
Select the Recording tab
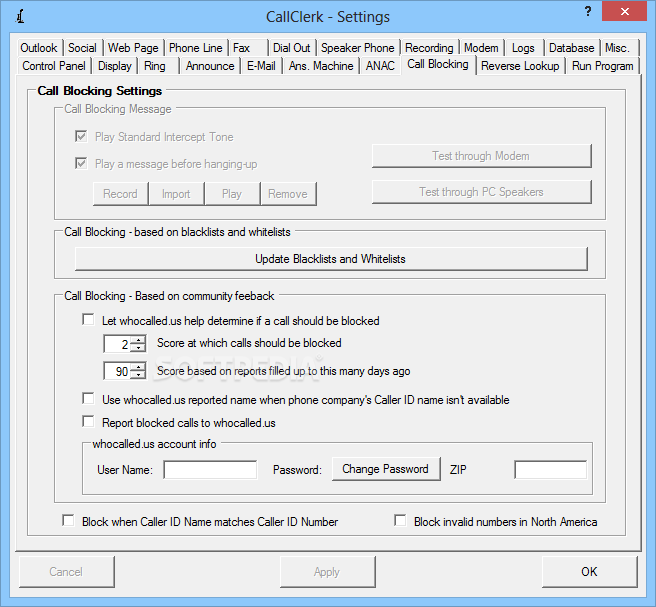pyautogui.click(x=429, y=48)
